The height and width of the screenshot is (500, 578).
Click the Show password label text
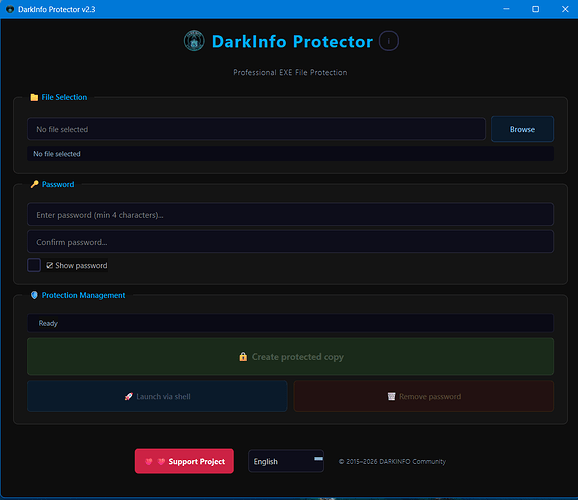click(x=81, y=265)
